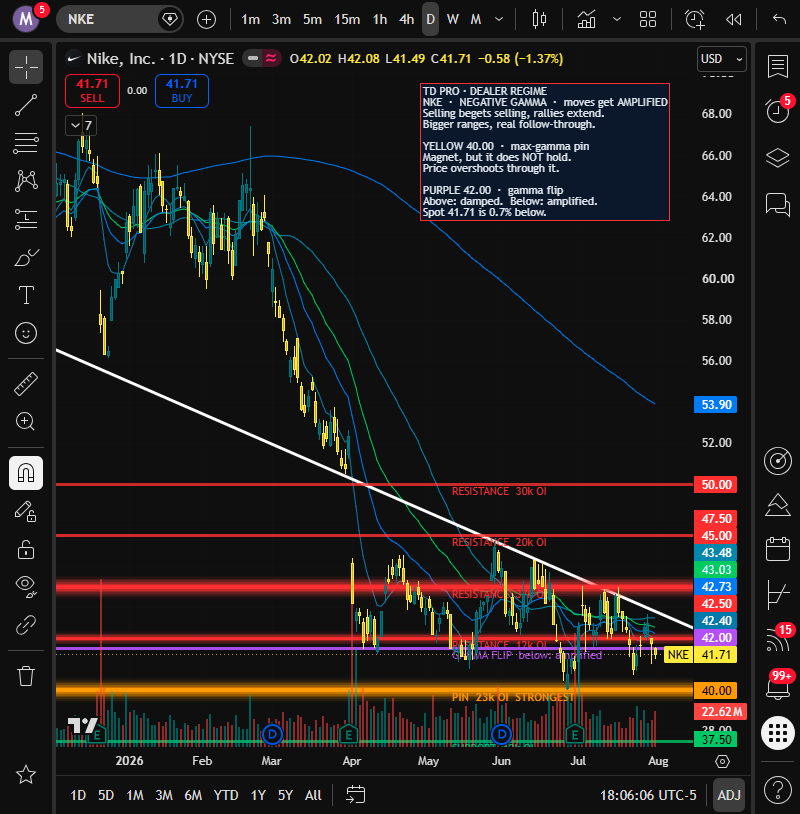Click the 41.71 BUY button

(x=182, y=91)
